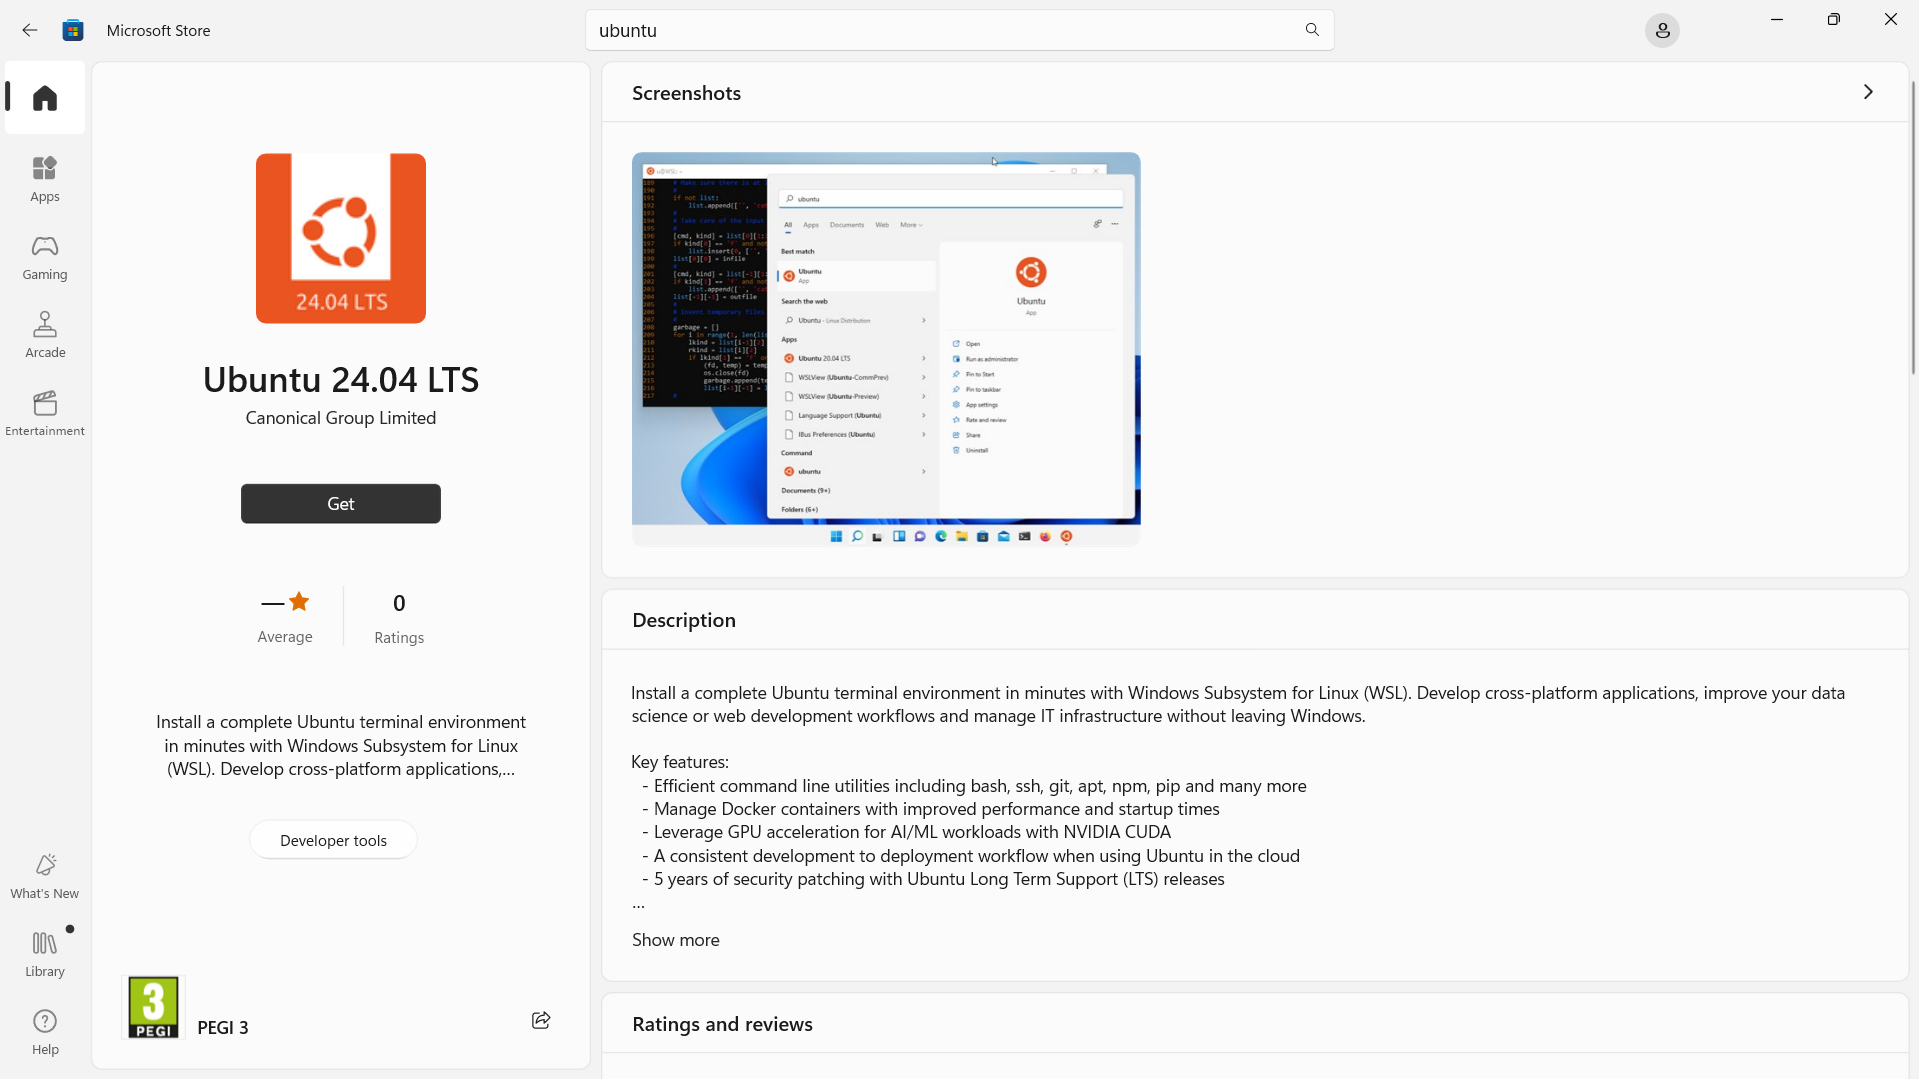Screen dimensions: 1919x1079
Task: Expand the full description with Show more
Action: tap(674, 939)
